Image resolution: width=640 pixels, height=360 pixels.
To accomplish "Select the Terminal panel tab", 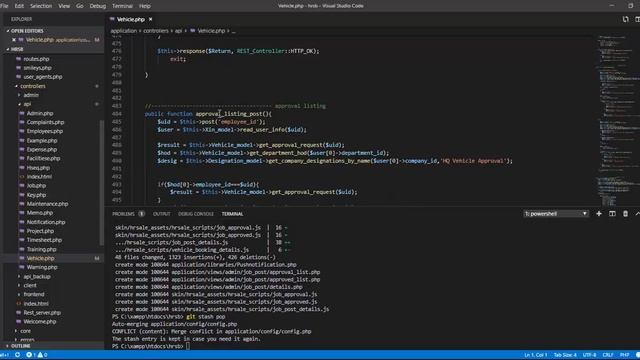I will pyautogui.click(x=232, y=214).
